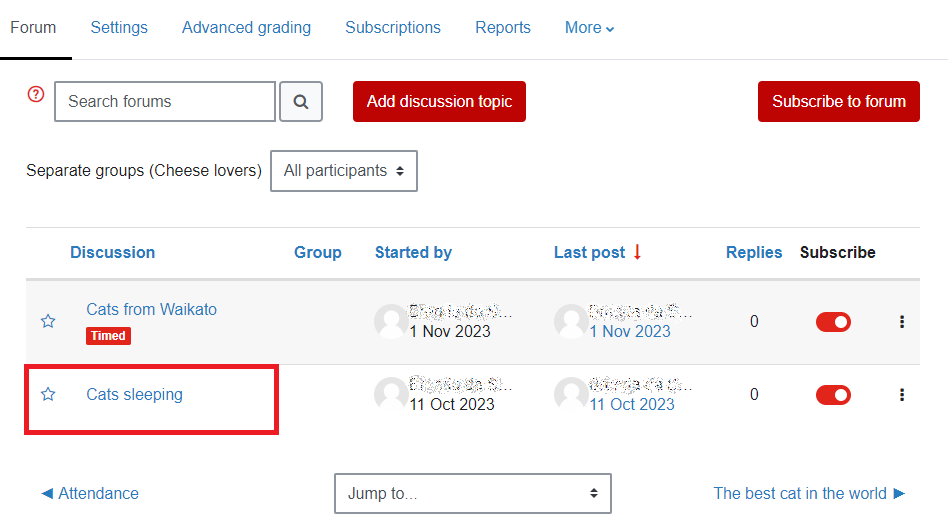Open the Jump to dropdown

point(472,493)
